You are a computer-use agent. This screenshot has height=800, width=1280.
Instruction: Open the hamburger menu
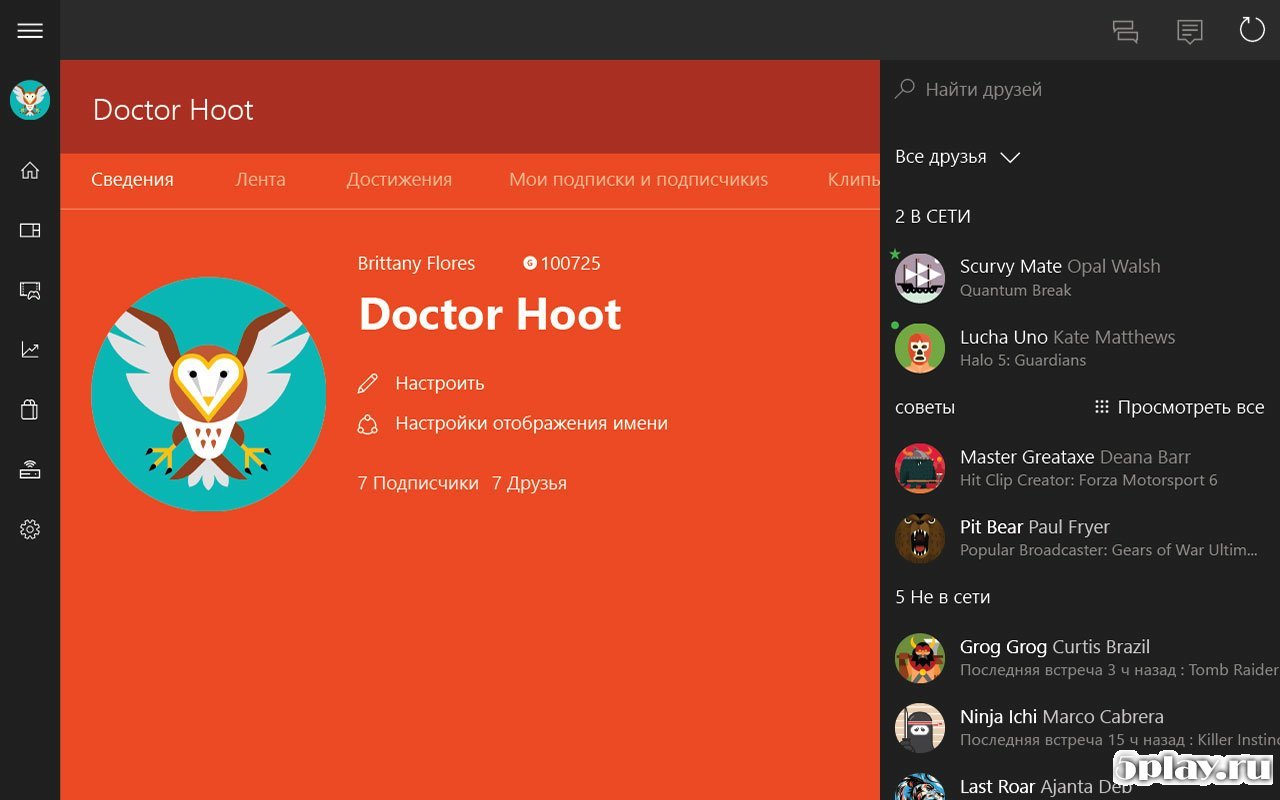(x=30, y=30)
